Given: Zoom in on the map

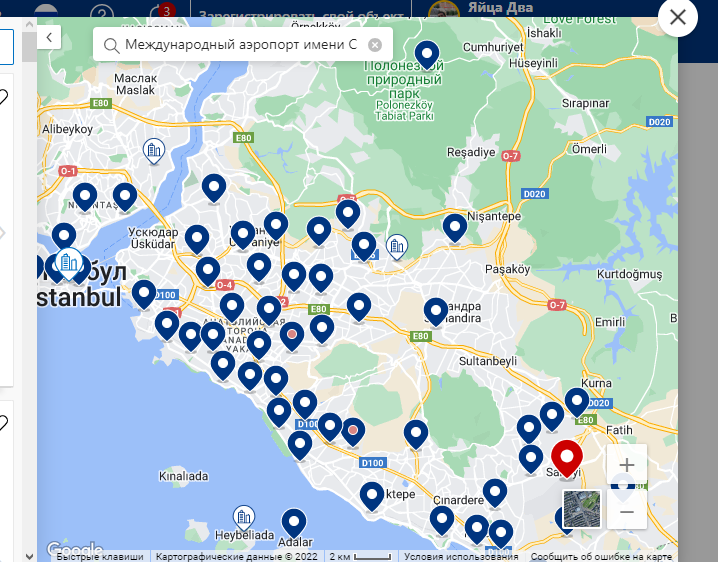Looking at the screenshot, I should pos(626,465).
